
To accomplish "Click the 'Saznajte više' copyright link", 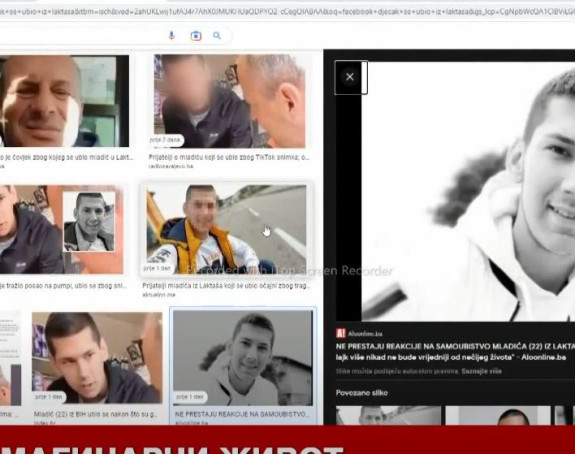I will 481,371.
